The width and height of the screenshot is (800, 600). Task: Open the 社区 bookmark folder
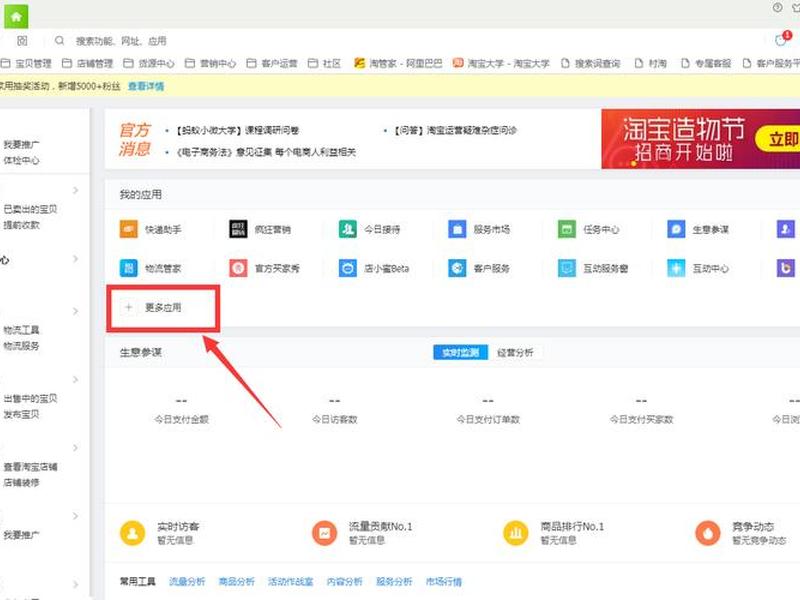click(x=324, y=63)
